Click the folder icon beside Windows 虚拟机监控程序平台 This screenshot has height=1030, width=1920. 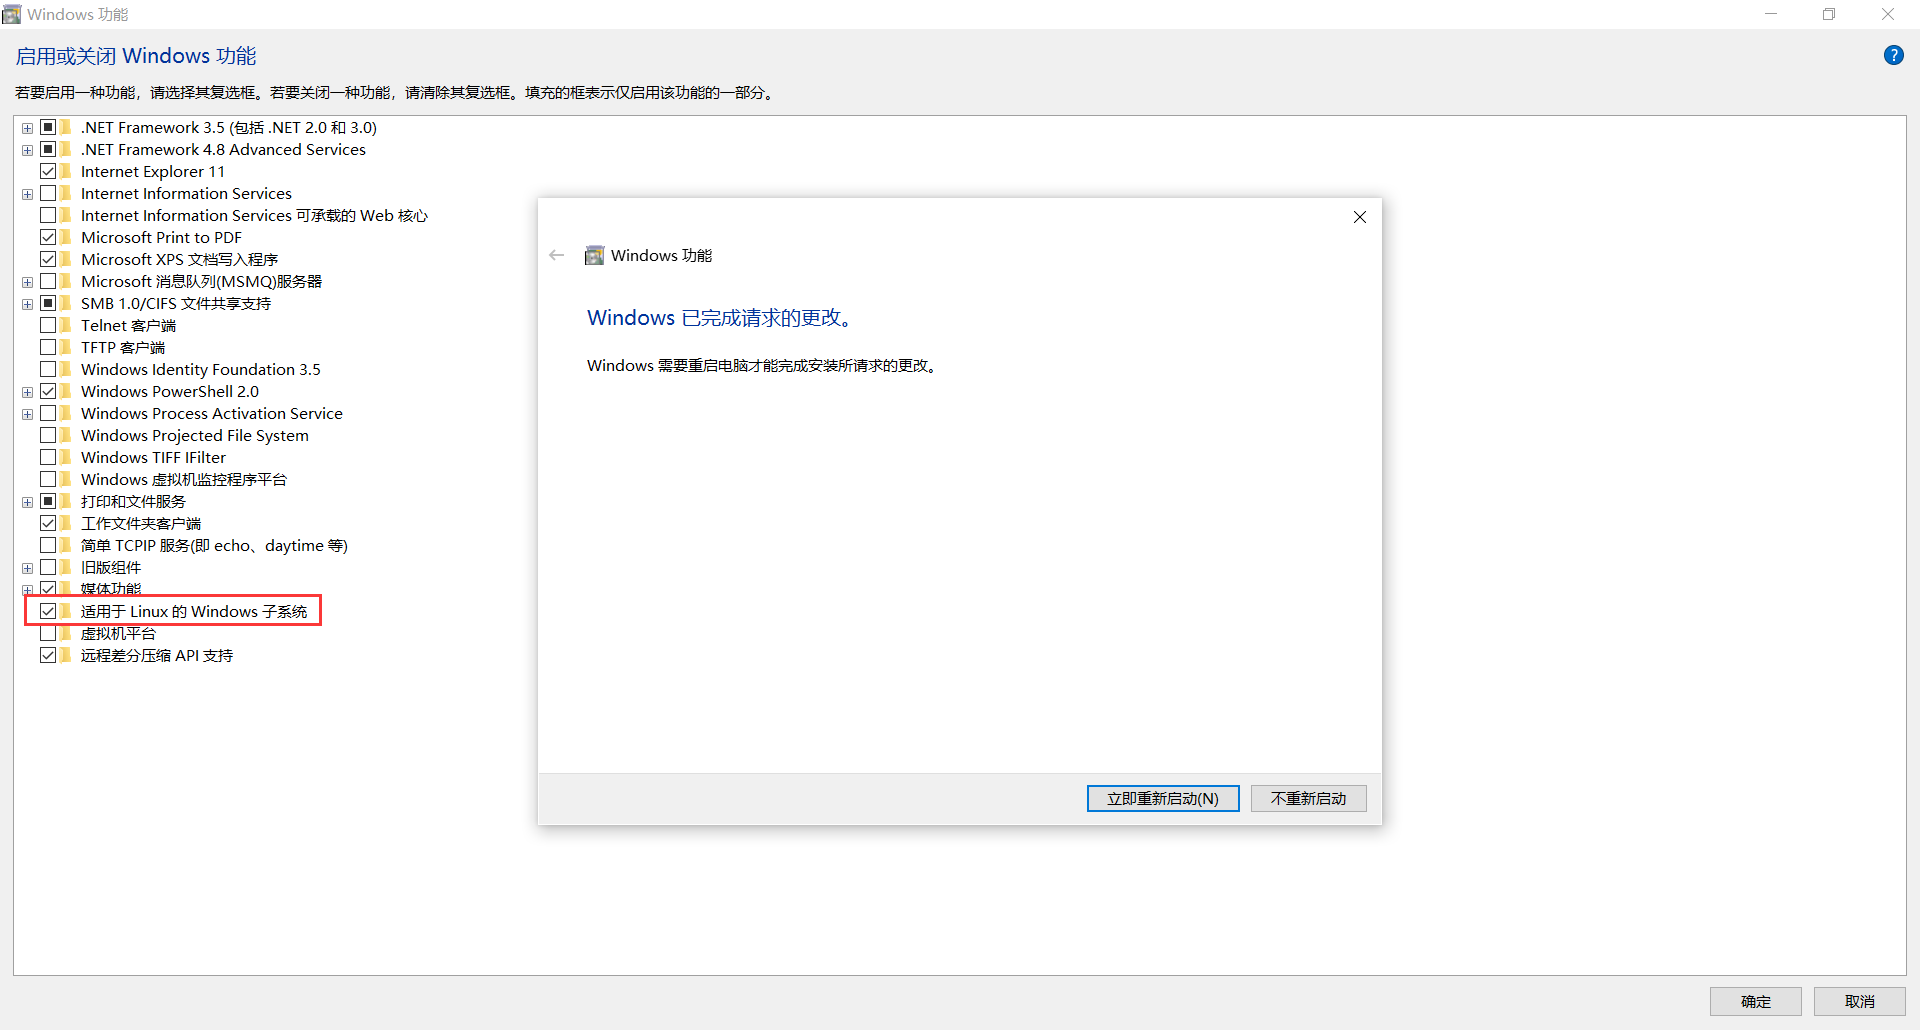click(x=66, y=479)
